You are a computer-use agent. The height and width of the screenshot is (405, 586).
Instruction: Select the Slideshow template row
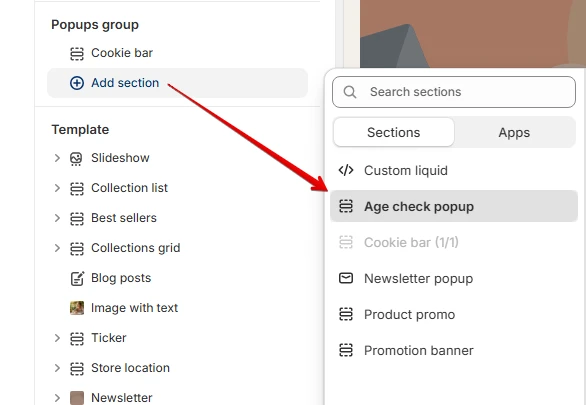pos(178,158)
